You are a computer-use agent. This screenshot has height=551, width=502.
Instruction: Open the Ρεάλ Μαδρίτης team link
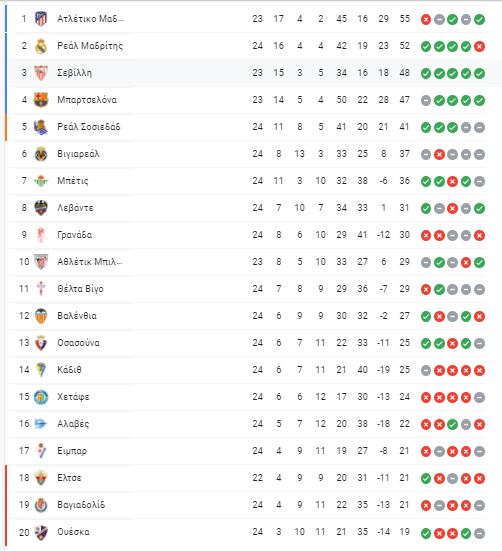click(90, 46)
